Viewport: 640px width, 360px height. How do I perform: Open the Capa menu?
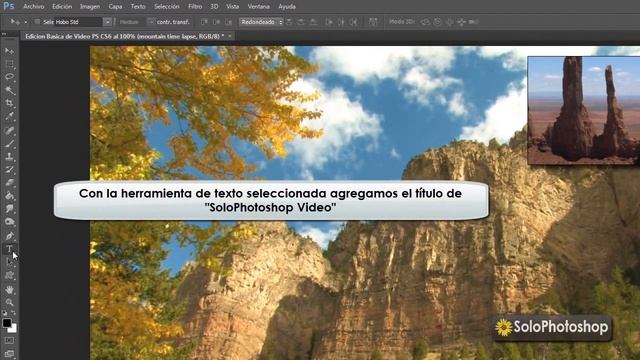(x=115, y=7)
